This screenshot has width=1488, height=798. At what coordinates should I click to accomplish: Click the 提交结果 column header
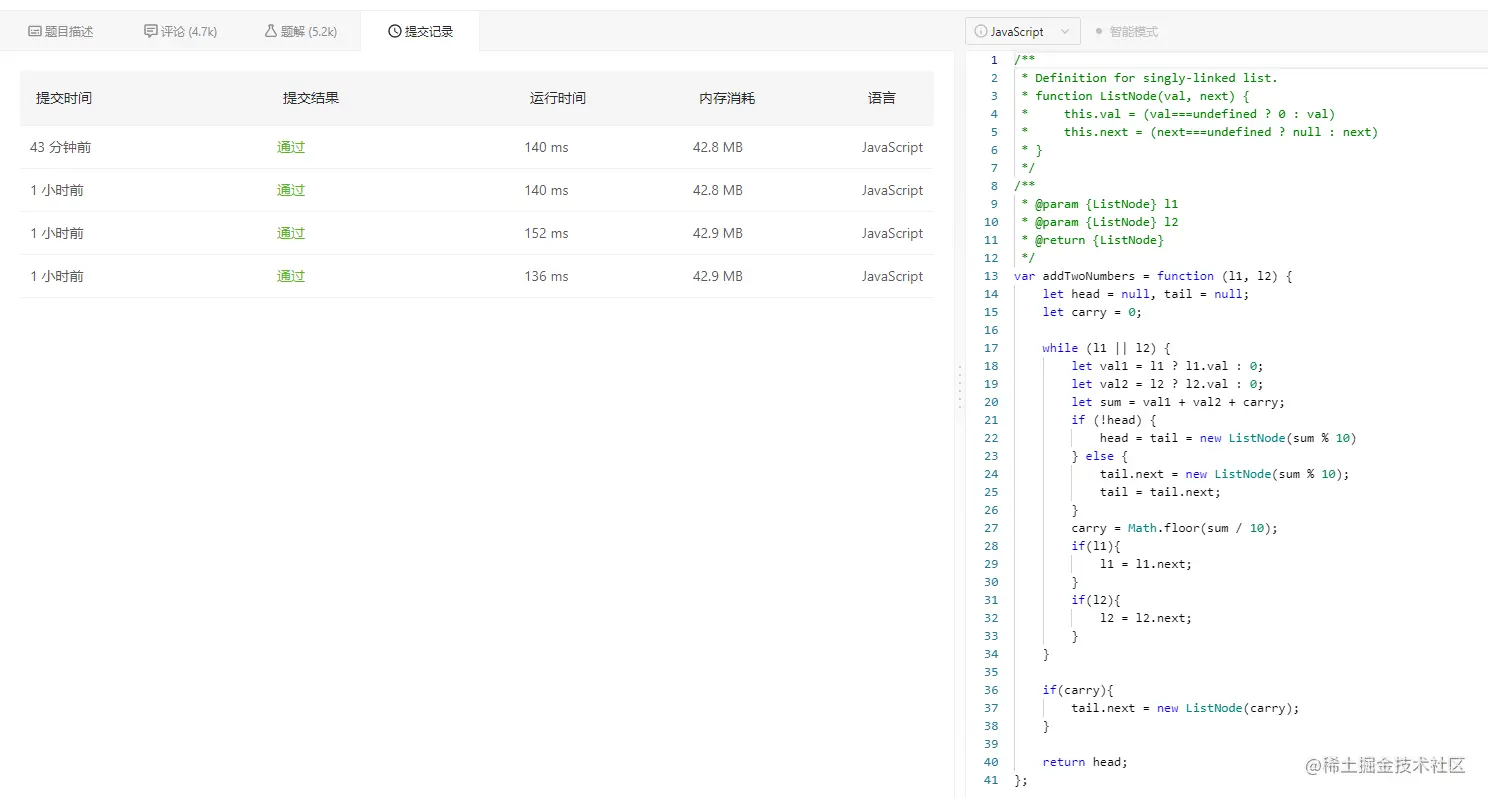coord(311,98)
